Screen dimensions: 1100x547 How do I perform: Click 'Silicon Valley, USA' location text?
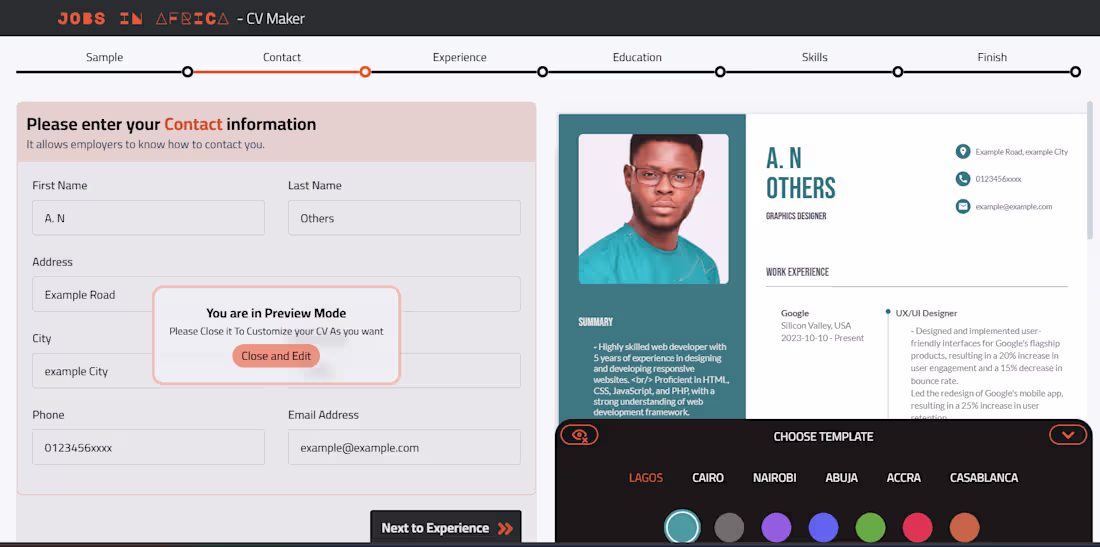click(816, 326)
